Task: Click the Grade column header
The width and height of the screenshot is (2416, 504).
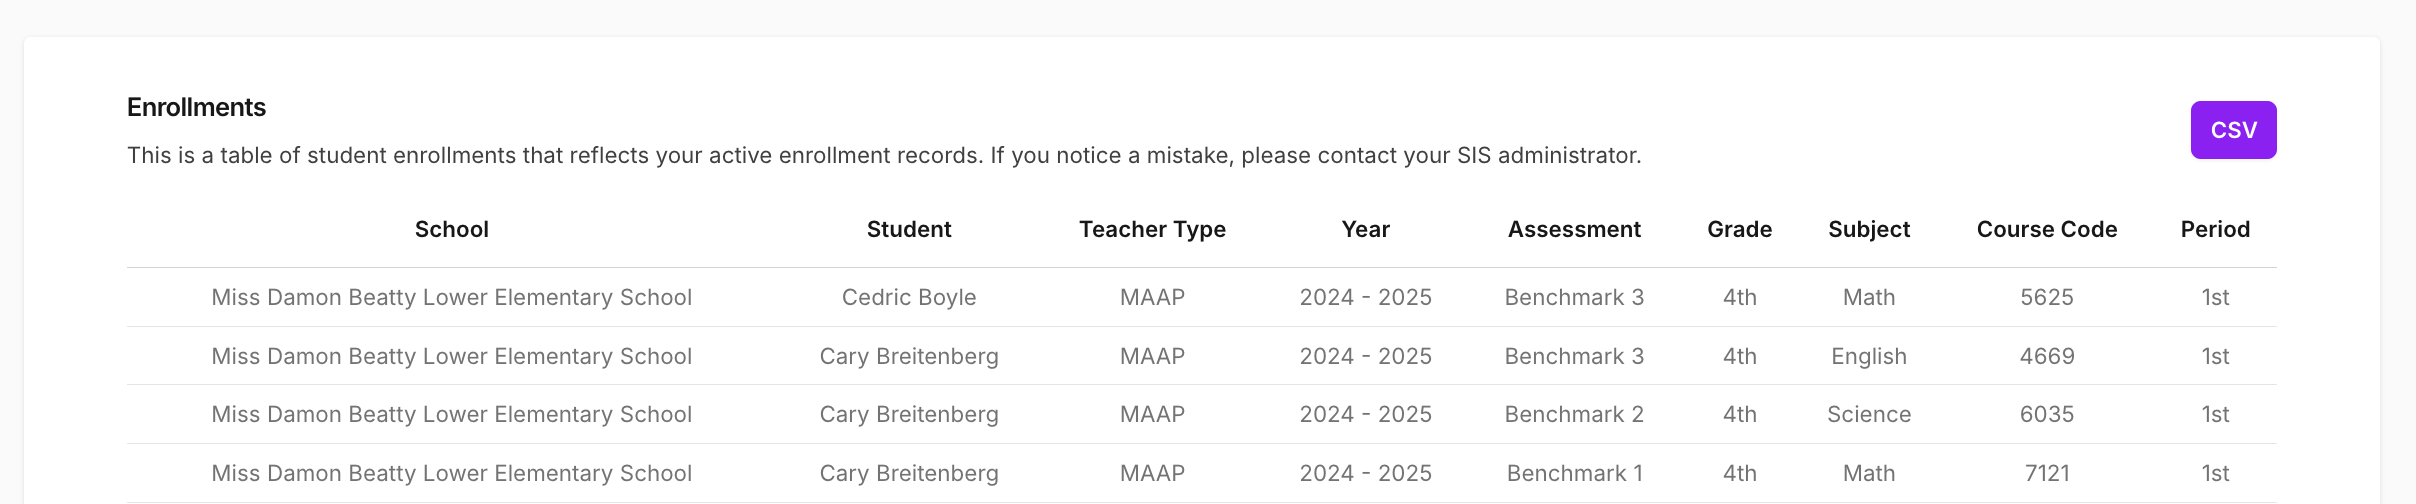Action: [x=1739, y=229]
